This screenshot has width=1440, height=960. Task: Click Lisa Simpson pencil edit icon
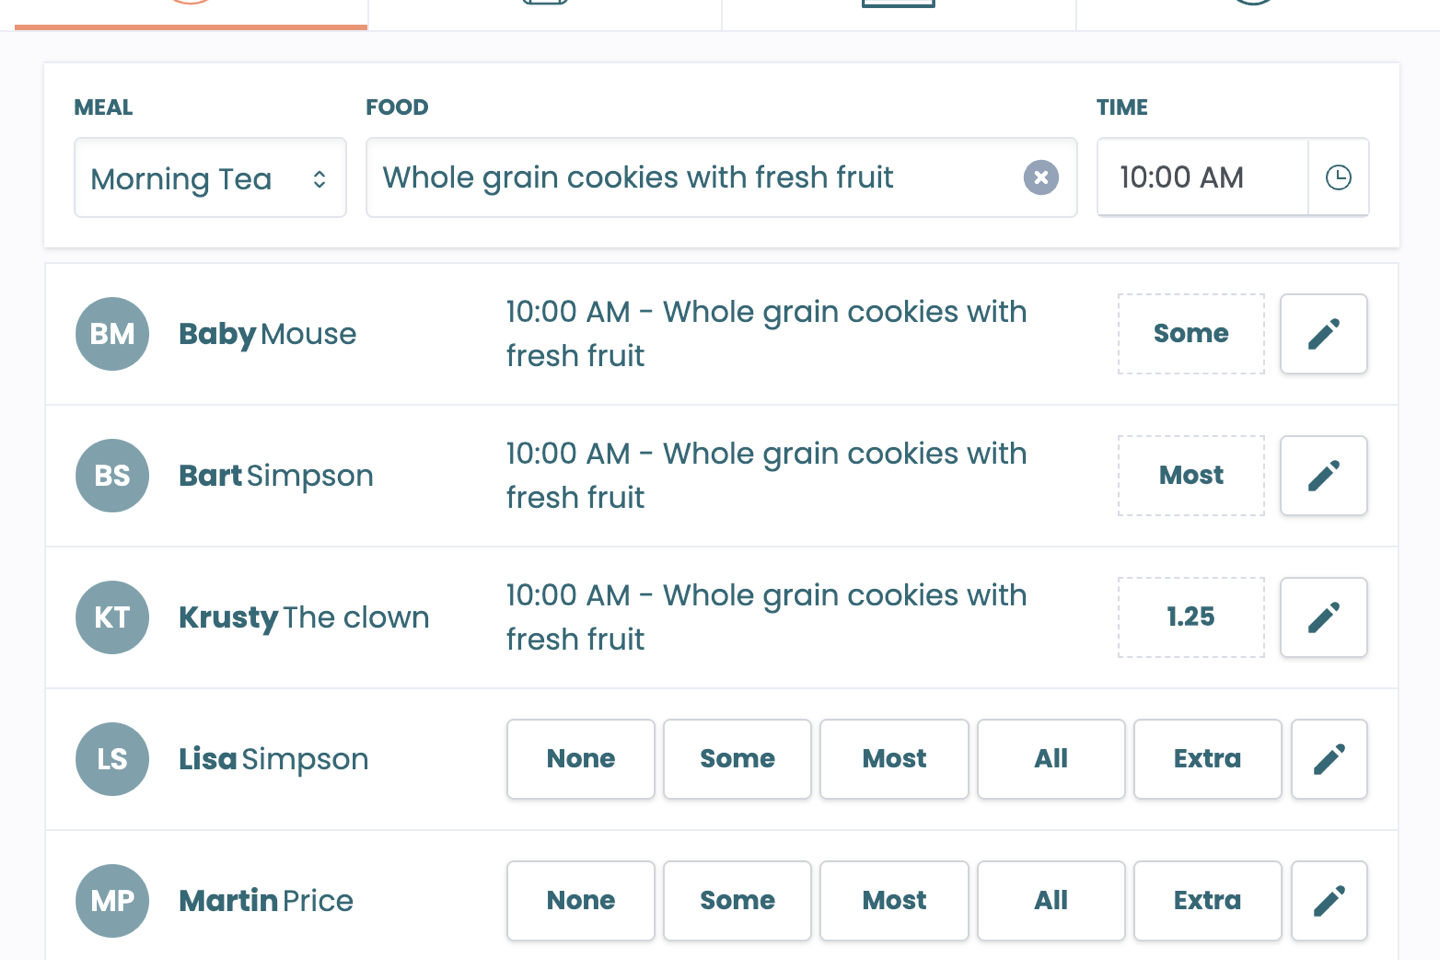click(x=1329, y=759)
